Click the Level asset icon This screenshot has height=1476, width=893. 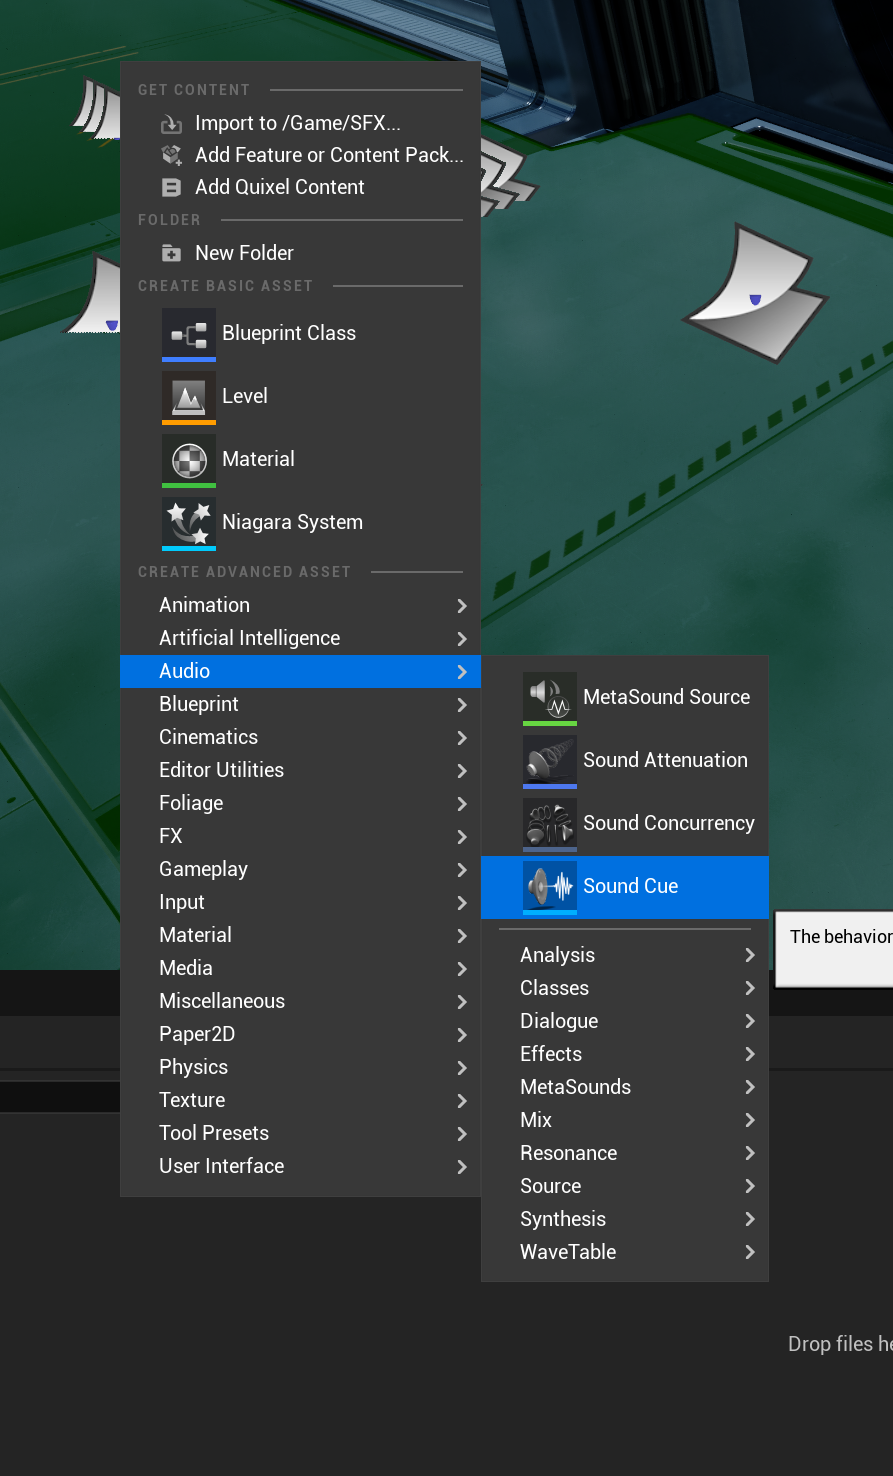pos(189,397)
